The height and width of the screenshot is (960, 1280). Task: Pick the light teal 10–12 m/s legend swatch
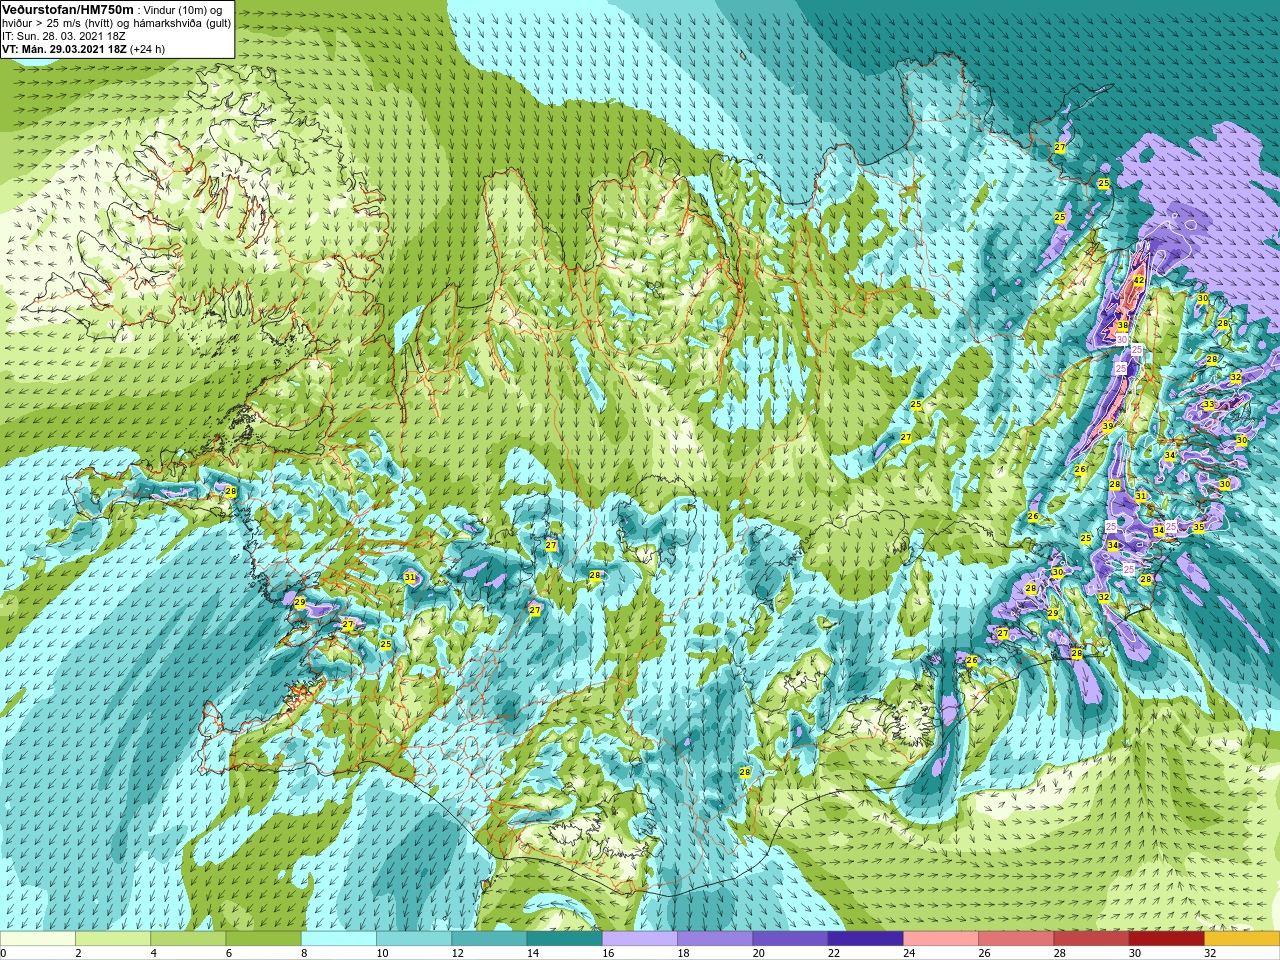(414, 939)
